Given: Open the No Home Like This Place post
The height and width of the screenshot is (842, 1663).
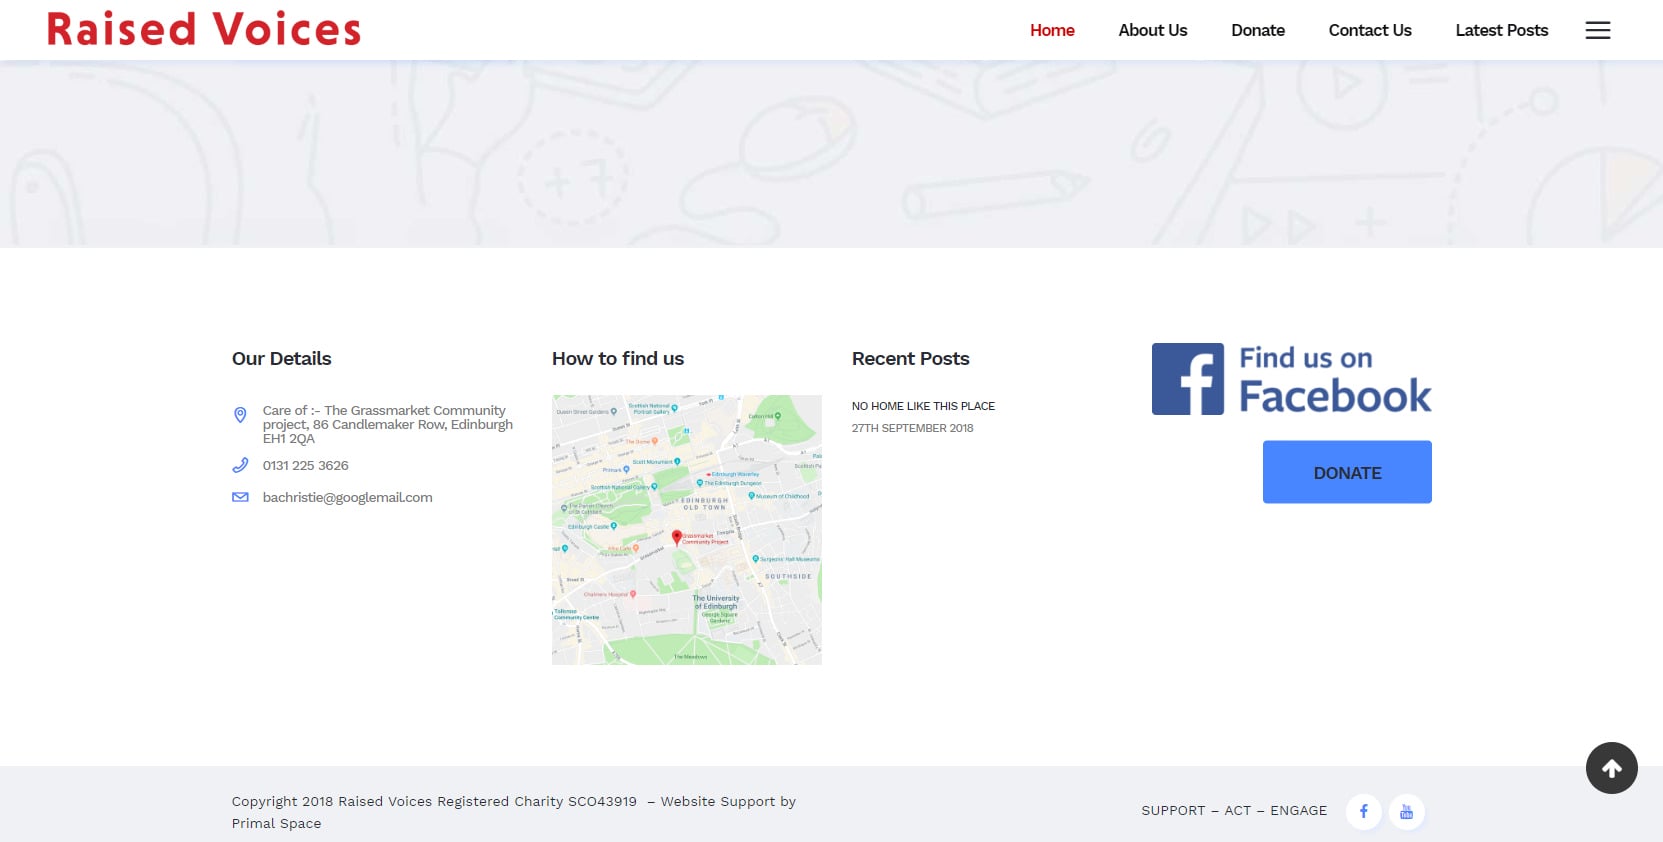Looking at the screenshot, I should pyautogui.click(x=923, y=406).
